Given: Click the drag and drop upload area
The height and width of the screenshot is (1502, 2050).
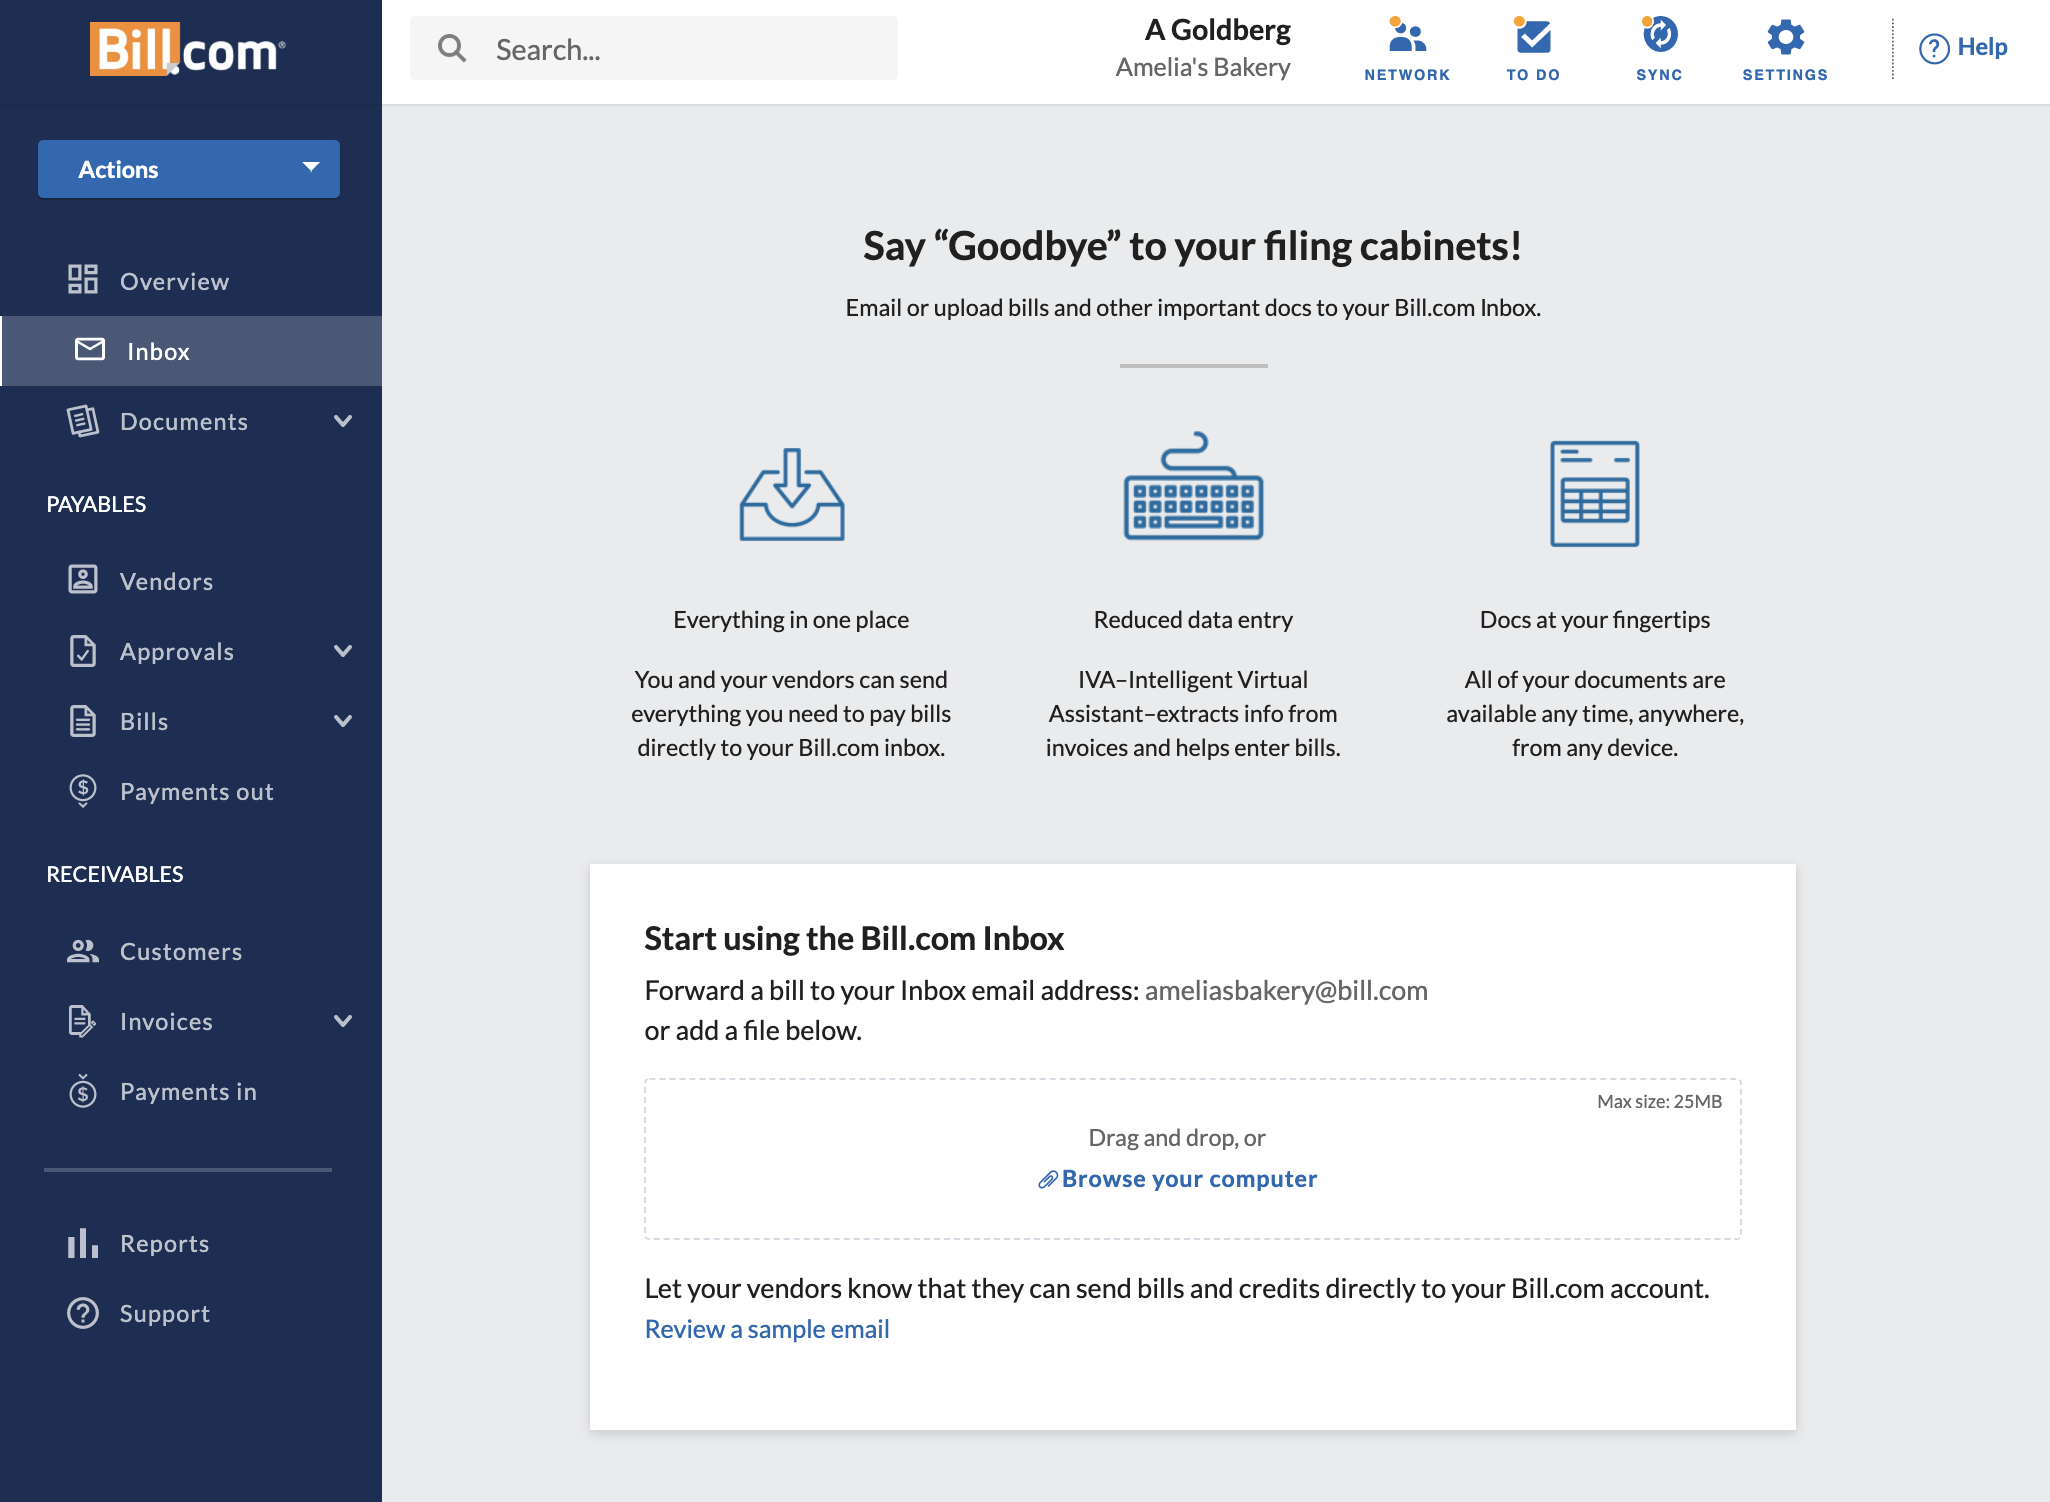Looking at the screenshot, I should 1193,1159.
